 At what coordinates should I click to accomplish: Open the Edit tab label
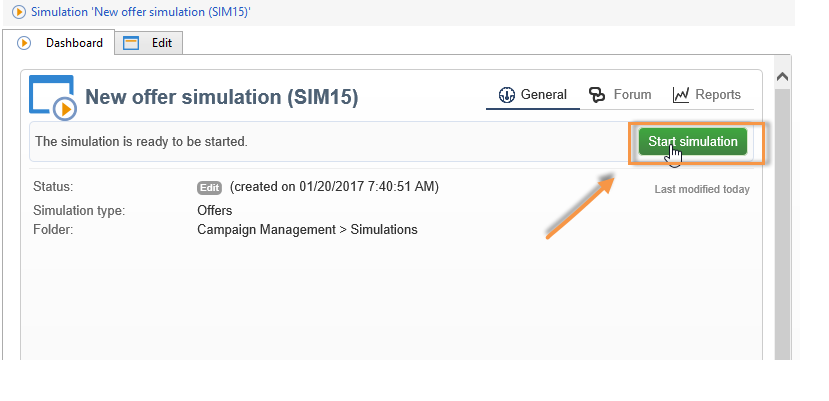pos(162,44)
